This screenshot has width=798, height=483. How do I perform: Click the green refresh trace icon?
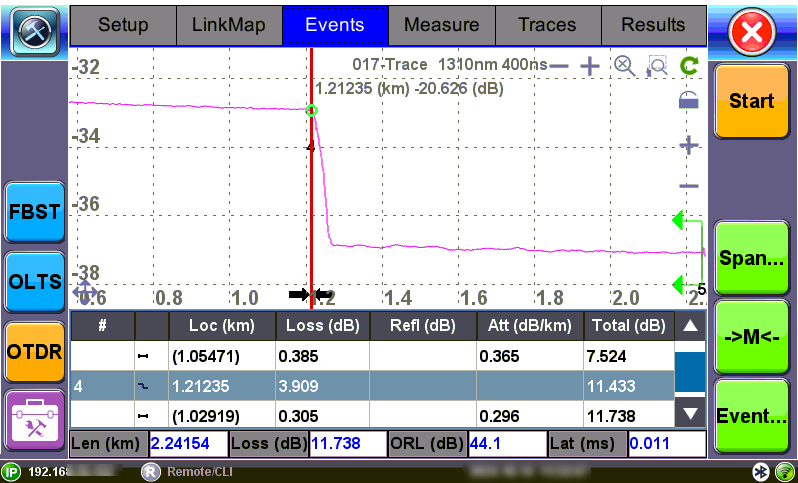pyautogui.click(x=688, y=66)
